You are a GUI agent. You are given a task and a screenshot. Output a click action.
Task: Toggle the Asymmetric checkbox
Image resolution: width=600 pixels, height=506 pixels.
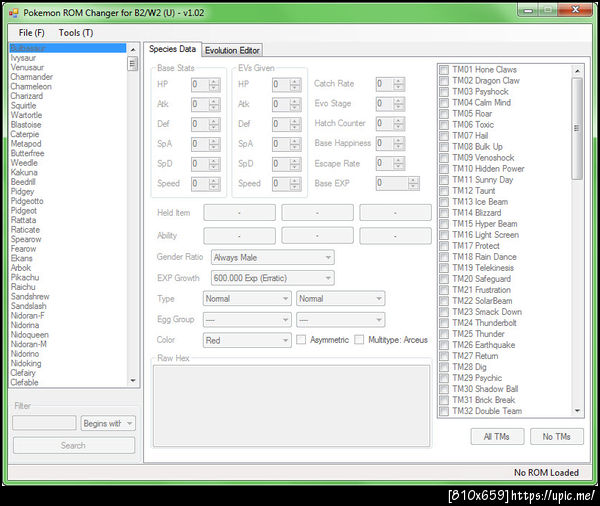pos(301,340)
